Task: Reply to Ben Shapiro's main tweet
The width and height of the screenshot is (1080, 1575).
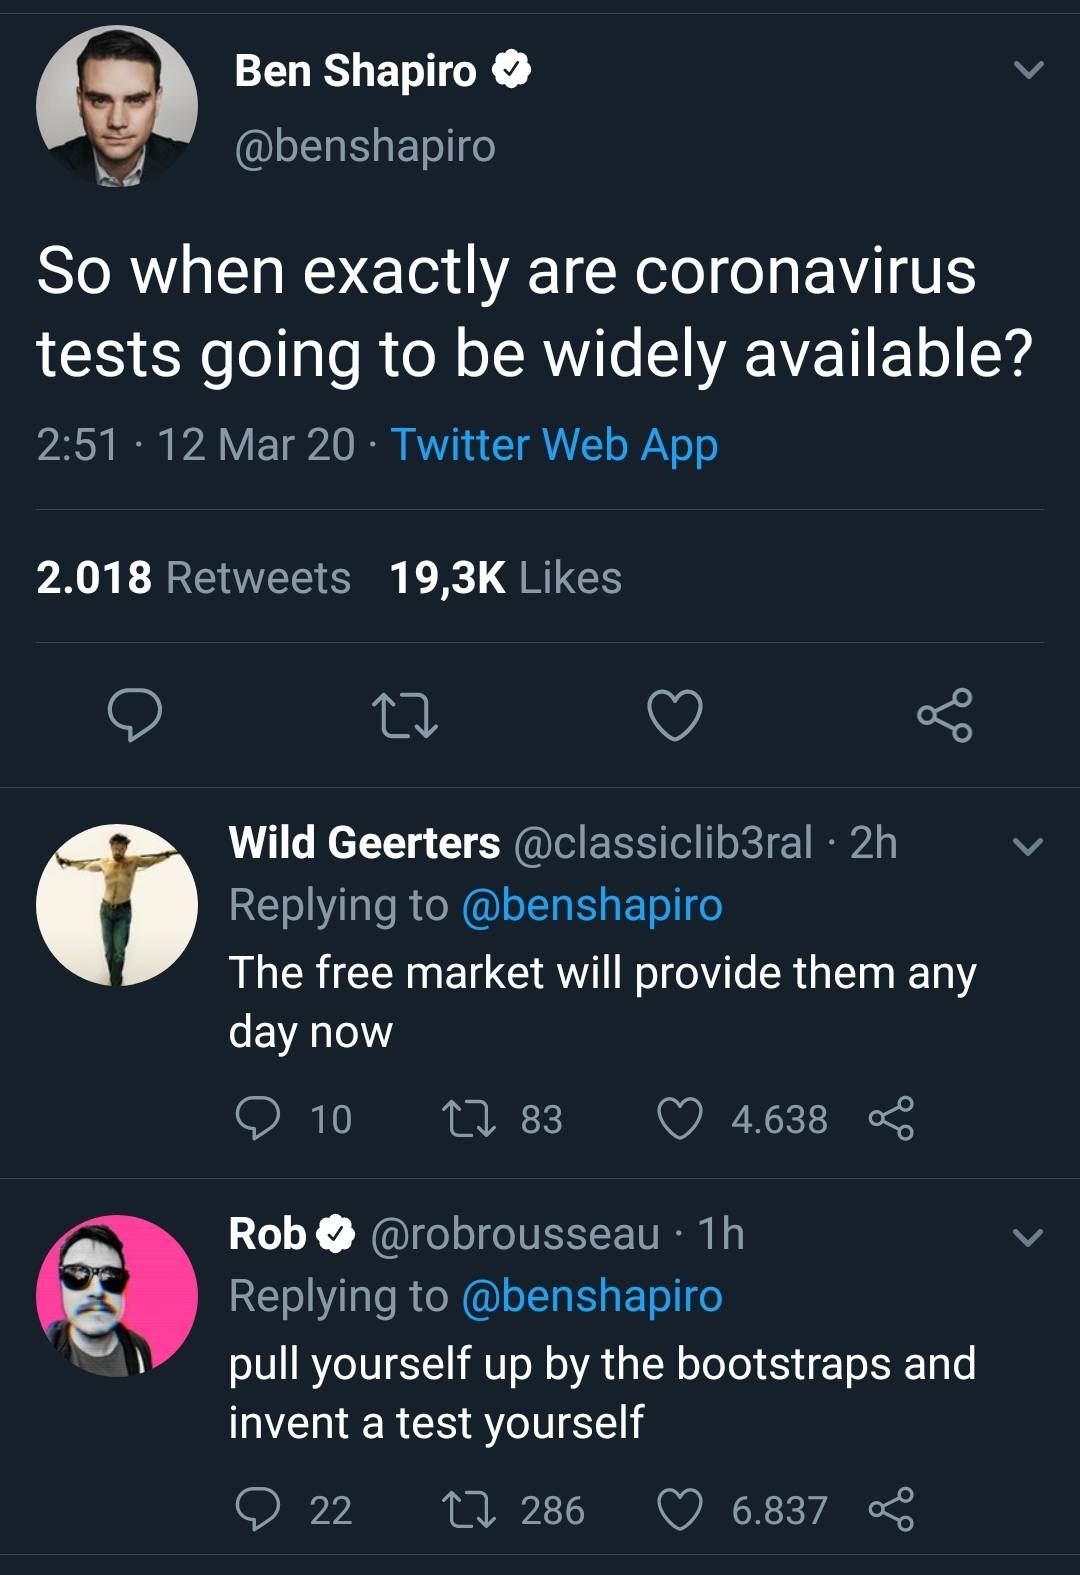Action: point(135,716)
